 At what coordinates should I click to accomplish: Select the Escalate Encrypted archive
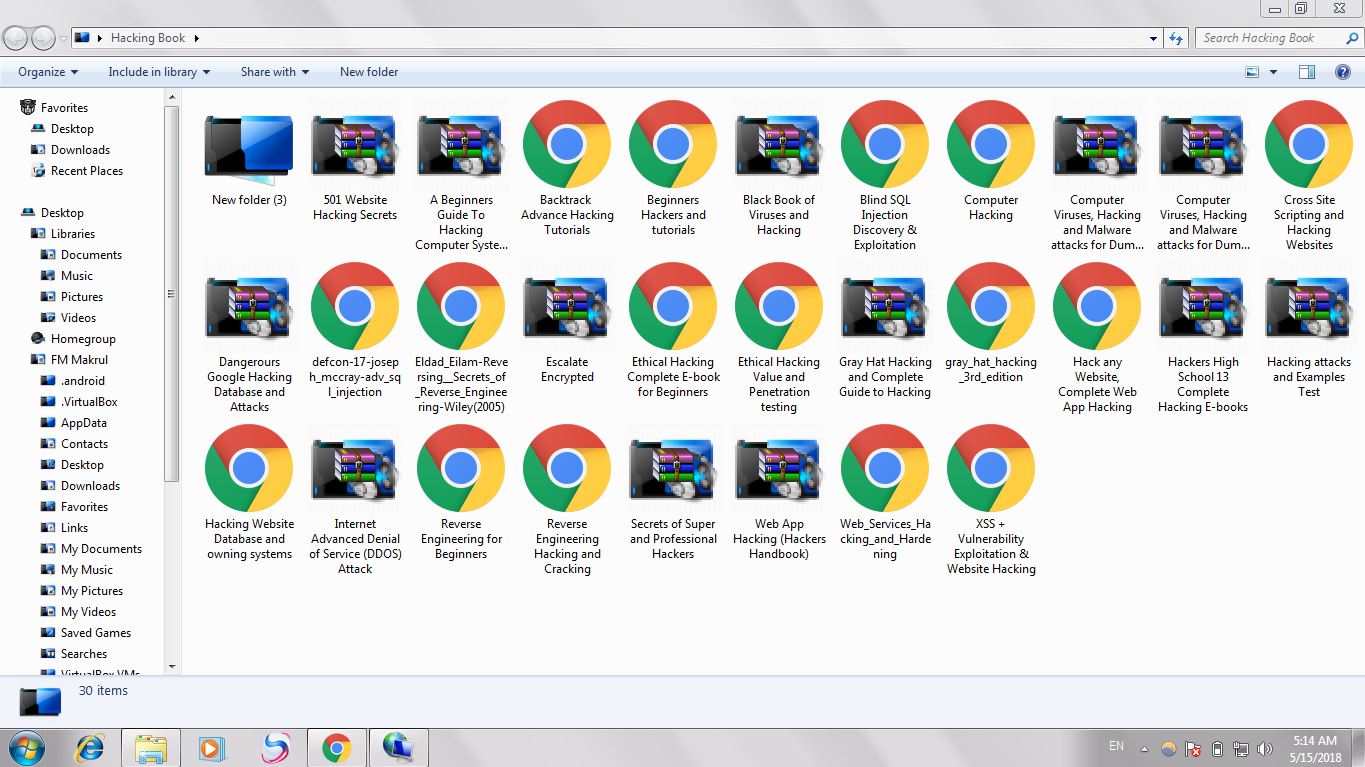click(x=567, y=323)
